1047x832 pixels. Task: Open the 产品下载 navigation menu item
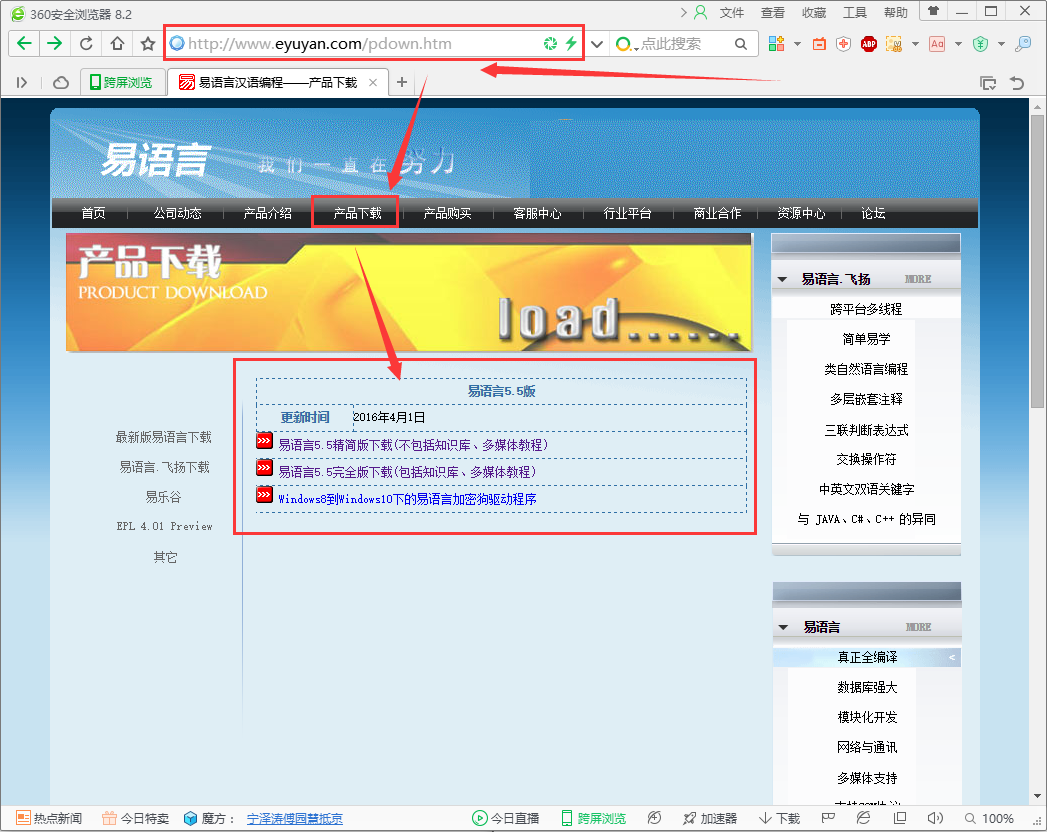[357, 213]
